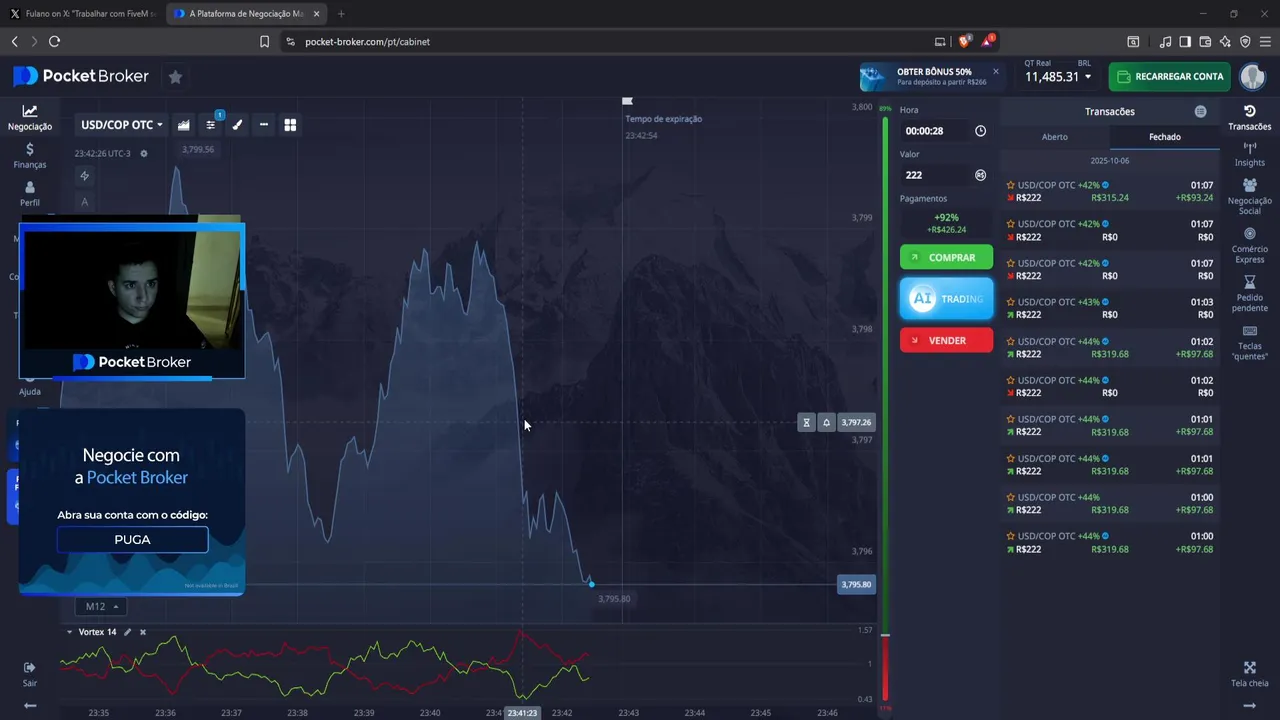1280x720 pixels.
Task: Click the AI TRADING button
Action: click(946, 299)
